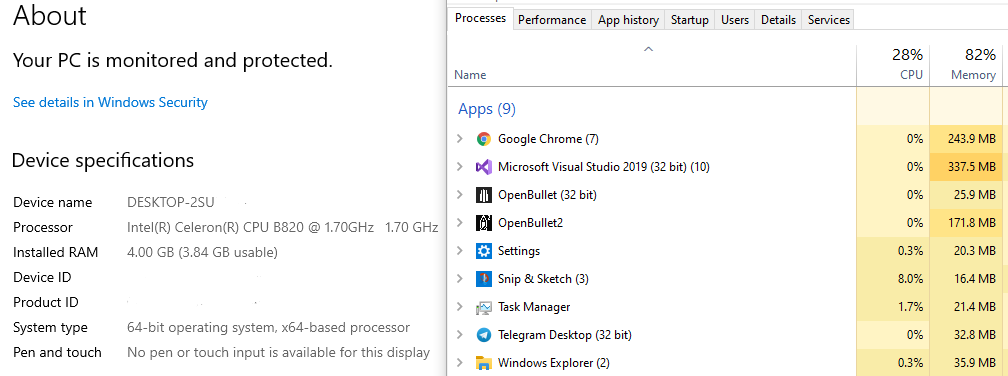Expand the Telegram Desktop row

459,335
